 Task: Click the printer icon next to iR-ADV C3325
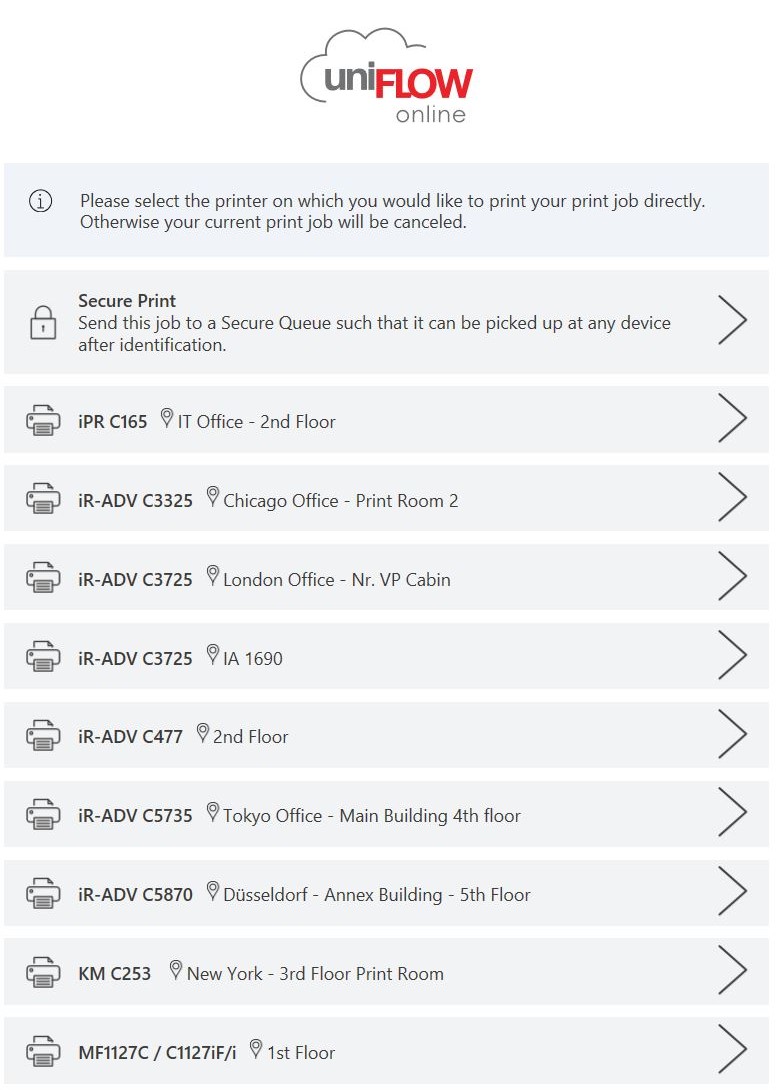(x=43, y=499)
